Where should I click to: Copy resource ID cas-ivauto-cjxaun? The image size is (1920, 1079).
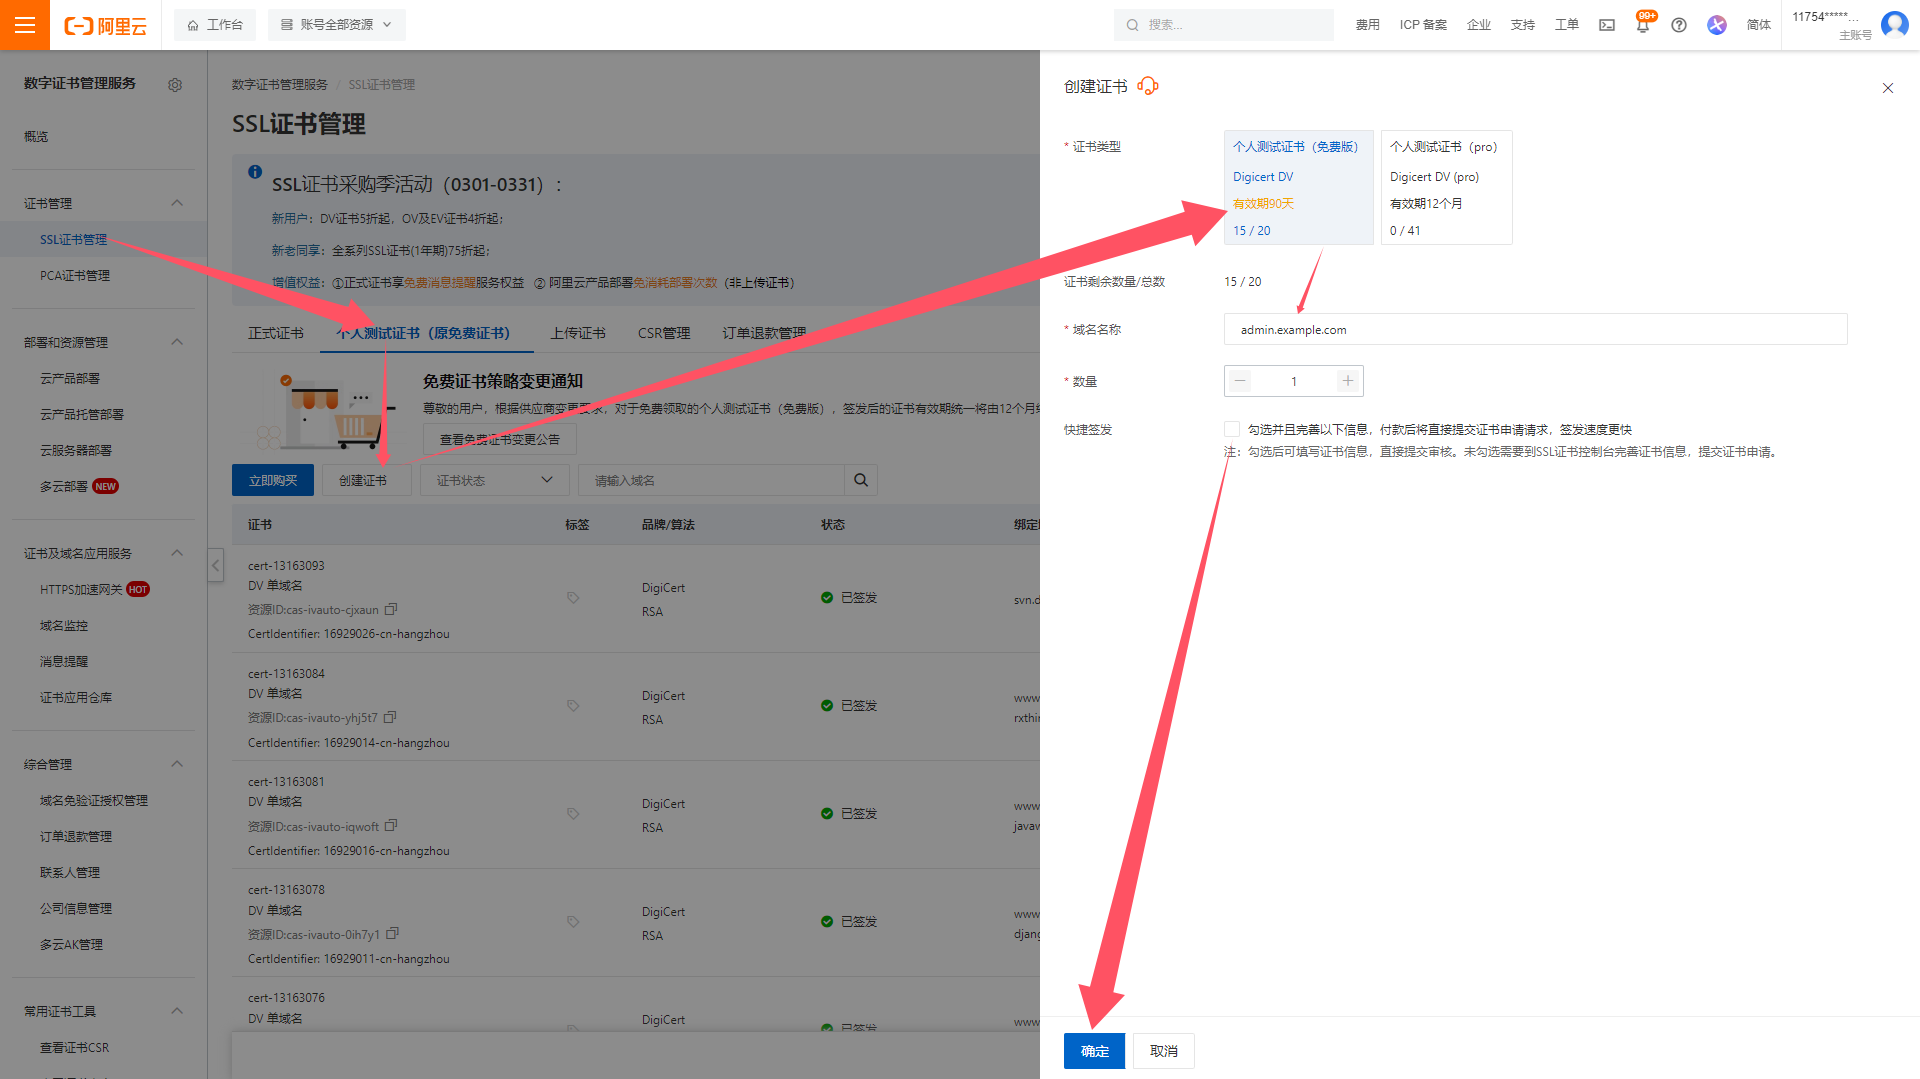(391, 609)
